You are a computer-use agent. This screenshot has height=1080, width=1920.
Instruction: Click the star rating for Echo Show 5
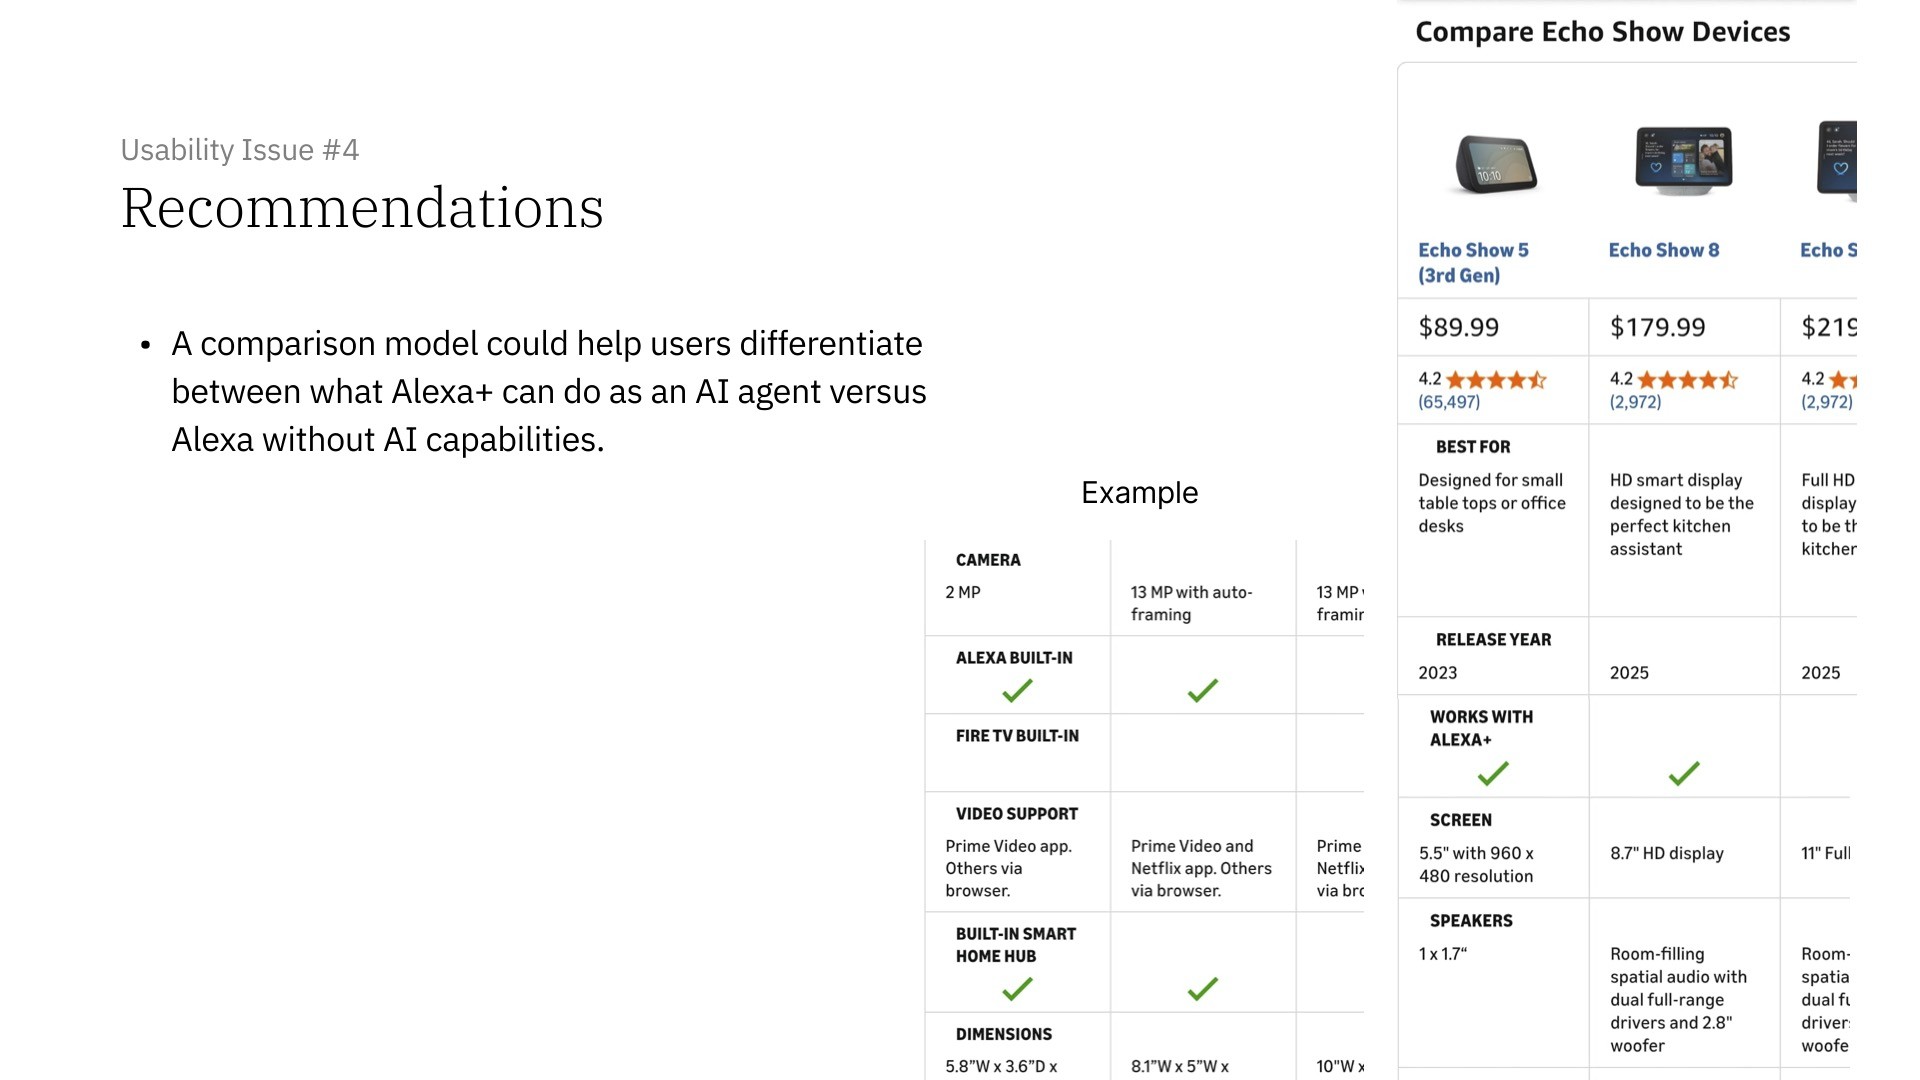pos(1496,380)
